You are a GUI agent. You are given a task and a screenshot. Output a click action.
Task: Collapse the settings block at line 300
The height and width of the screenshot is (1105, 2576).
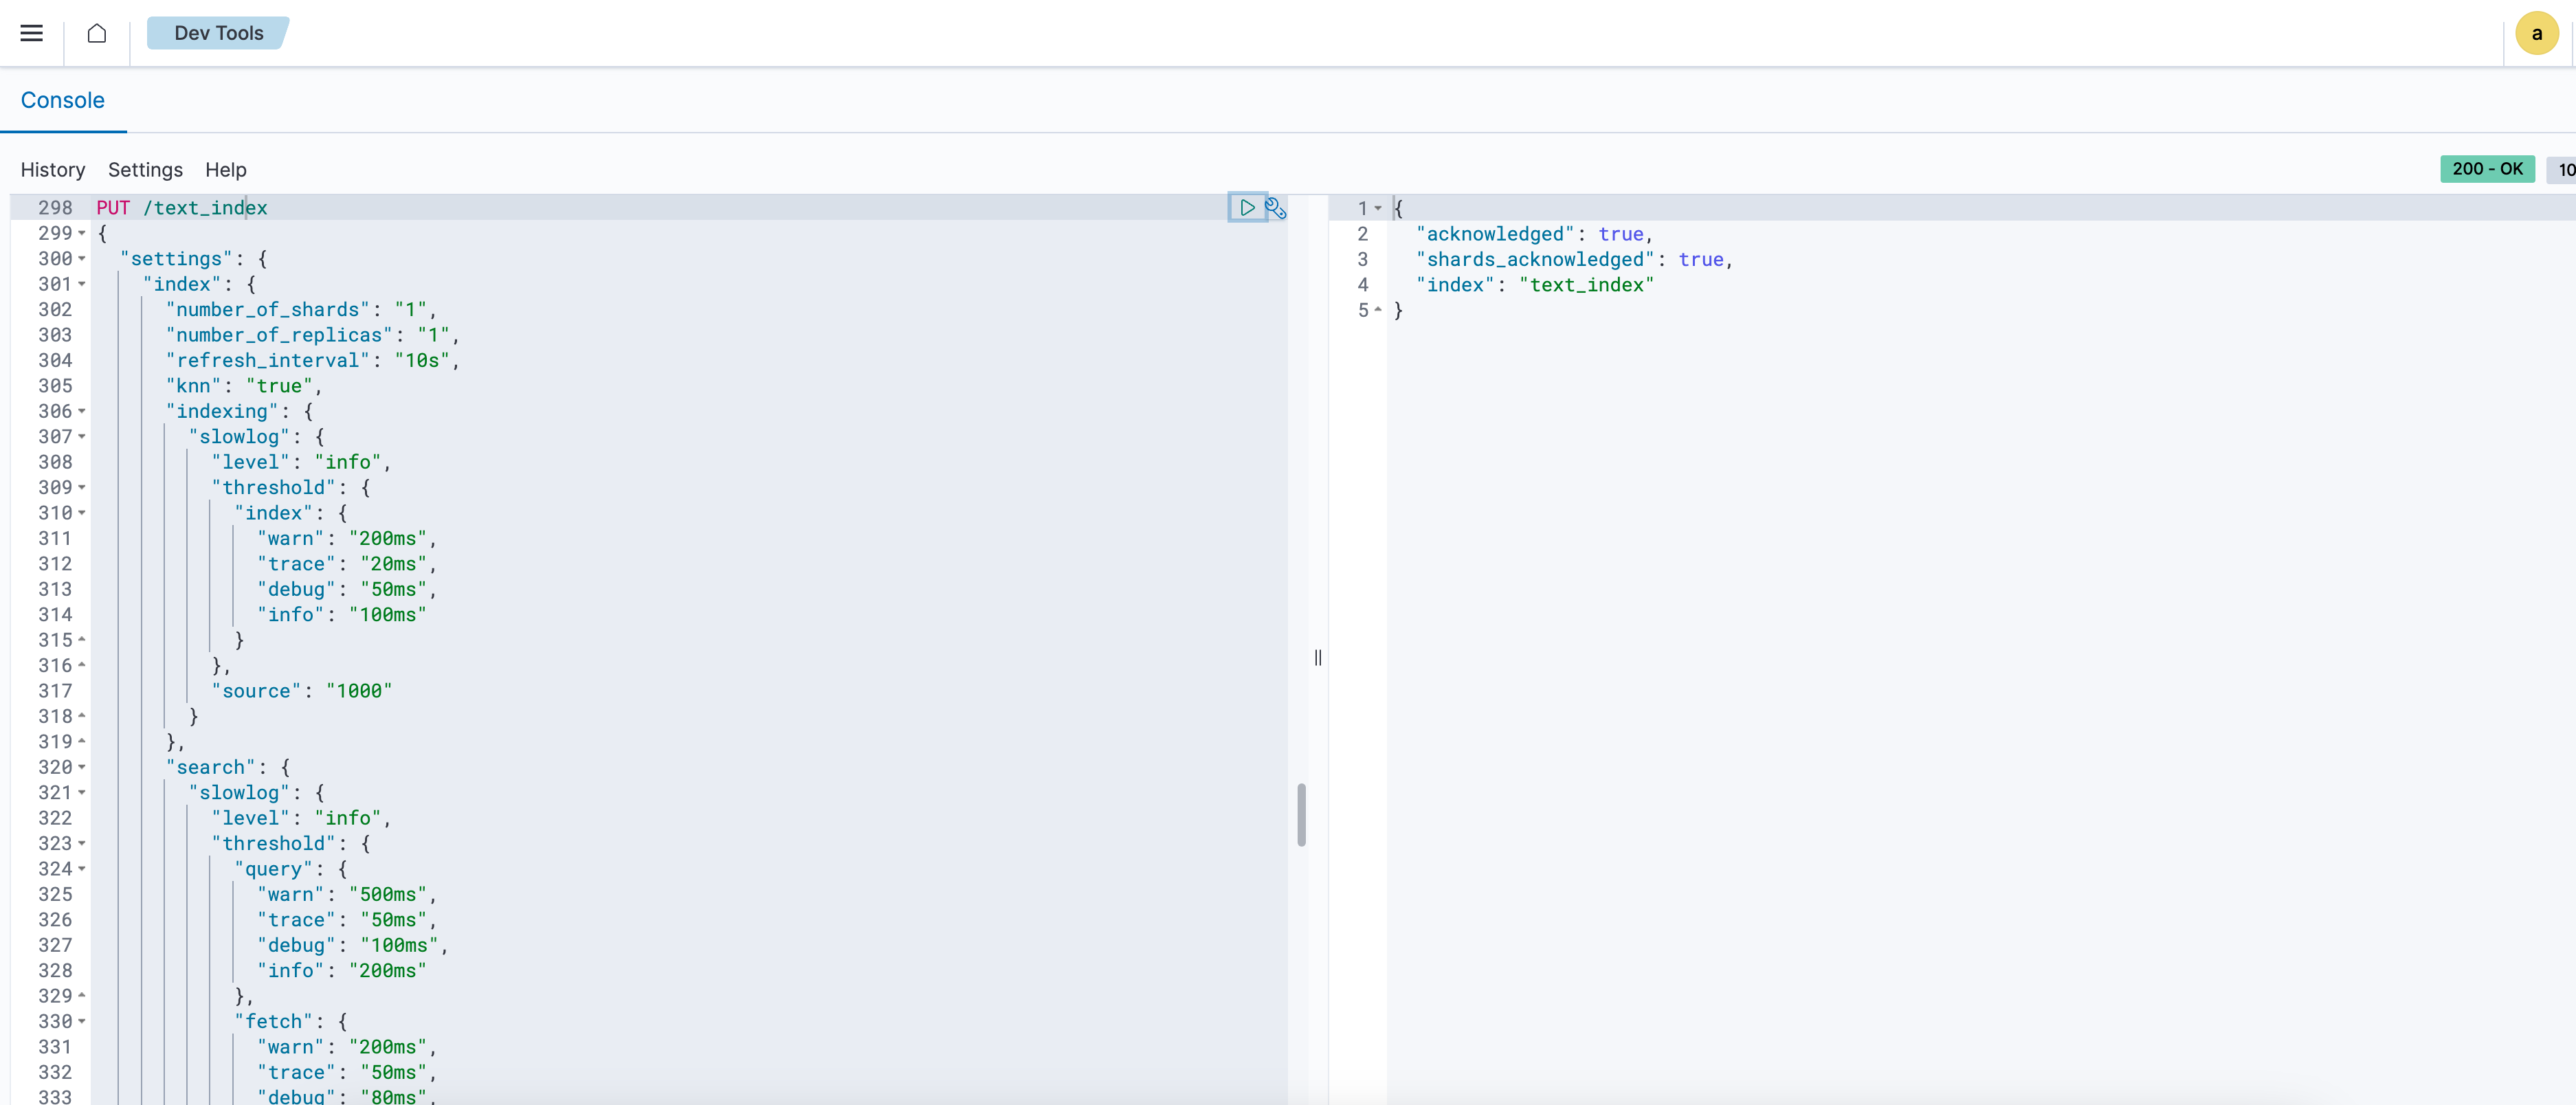82,259
